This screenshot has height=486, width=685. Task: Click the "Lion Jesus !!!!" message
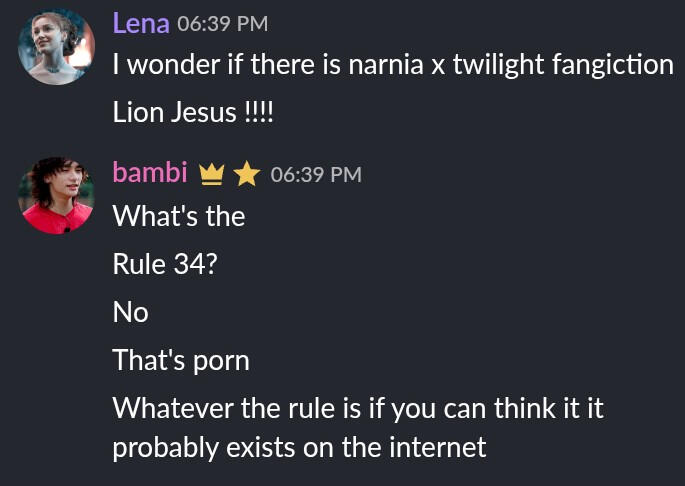pos(193,111)
